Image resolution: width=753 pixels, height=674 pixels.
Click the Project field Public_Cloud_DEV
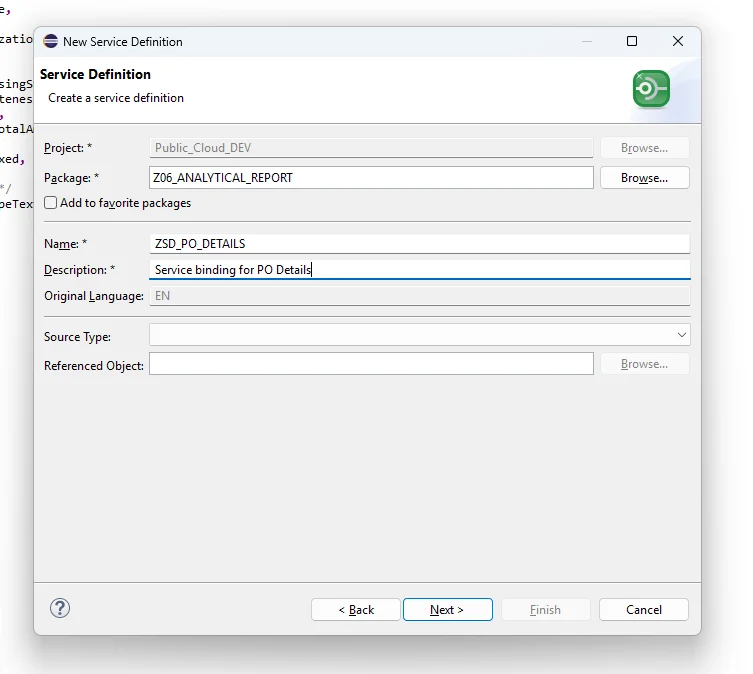click(x=371, y=147)
